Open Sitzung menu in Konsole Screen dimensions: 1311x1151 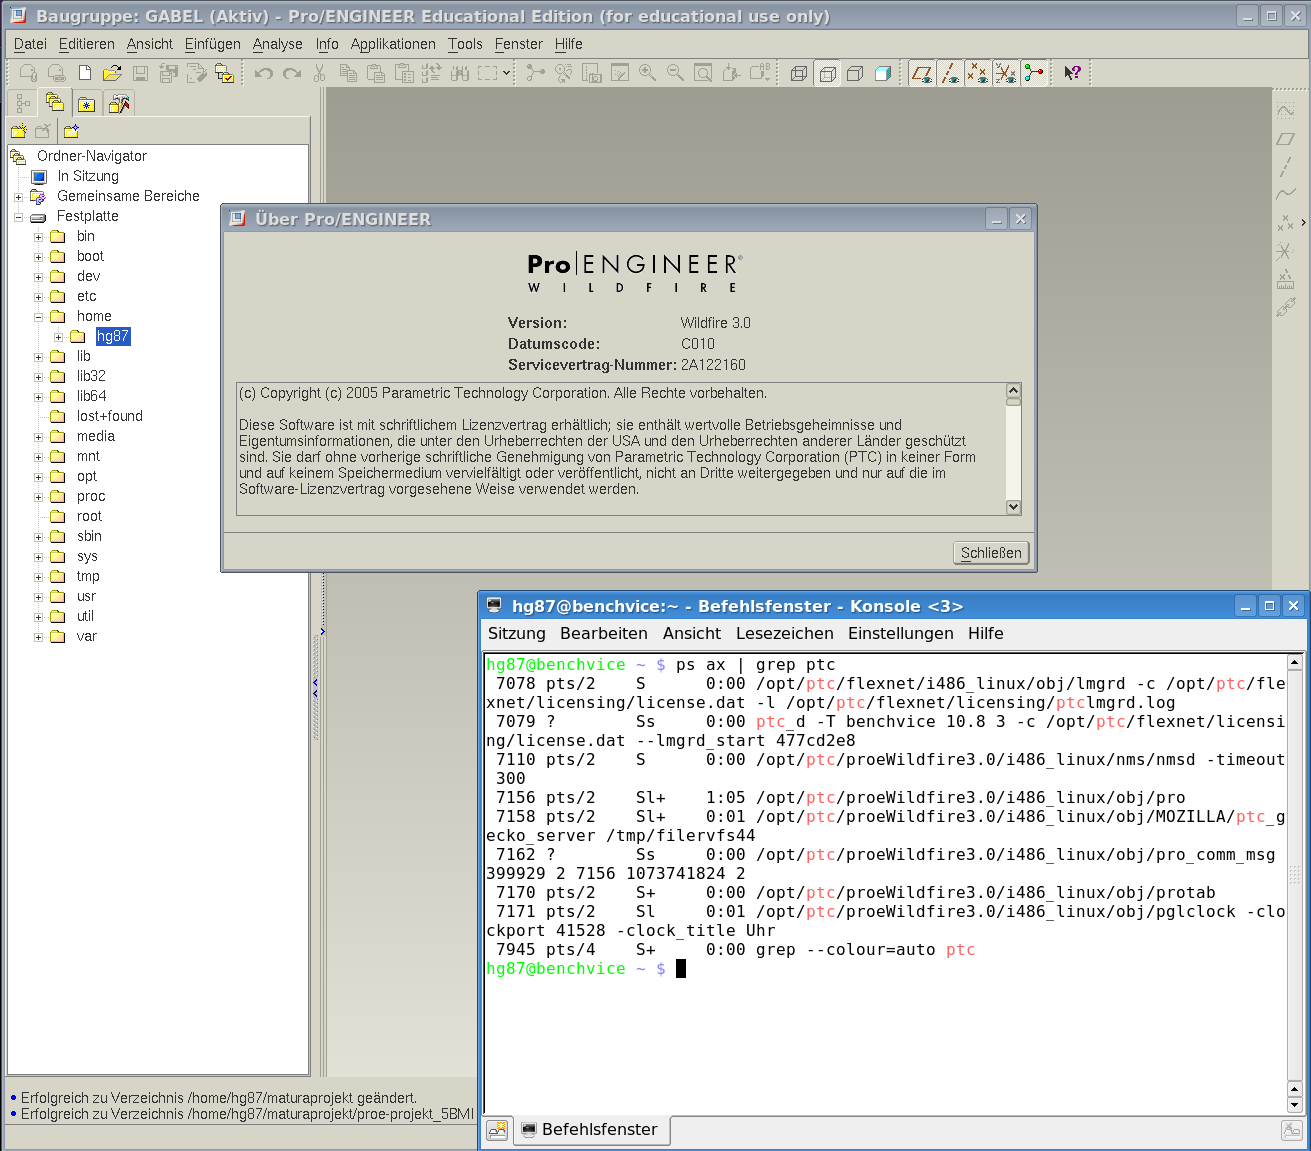(516, 633)
